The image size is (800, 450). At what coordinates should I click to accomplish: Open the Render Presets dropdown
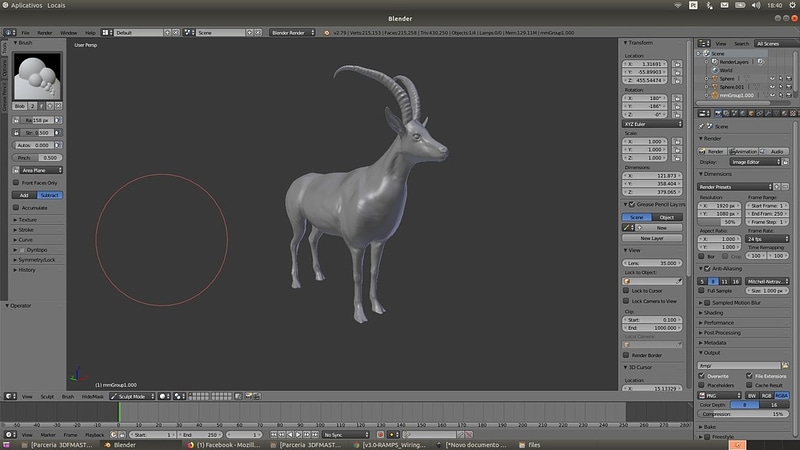734,187
